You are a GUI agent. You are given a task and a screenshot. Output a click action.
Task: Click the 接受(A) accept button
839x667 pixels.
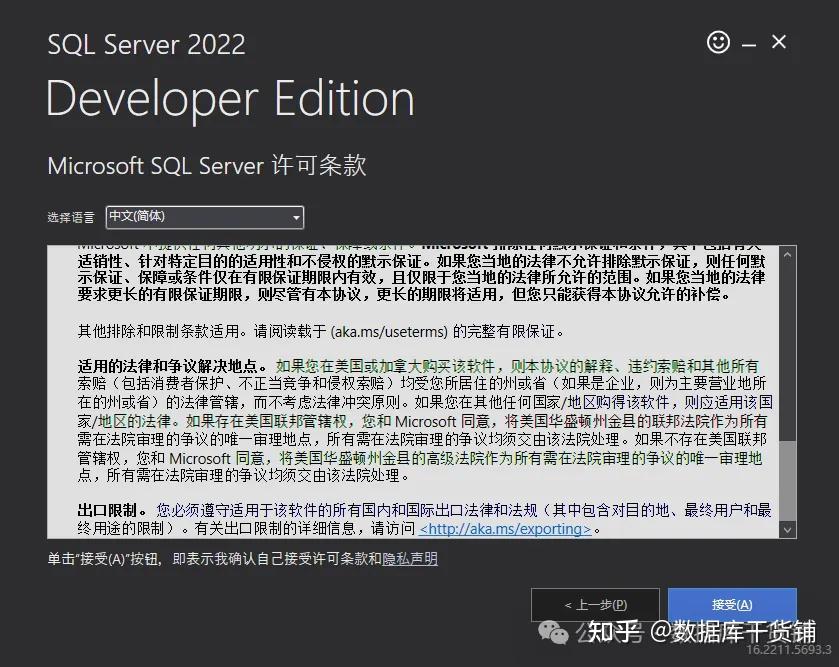[x=734, y=604]
